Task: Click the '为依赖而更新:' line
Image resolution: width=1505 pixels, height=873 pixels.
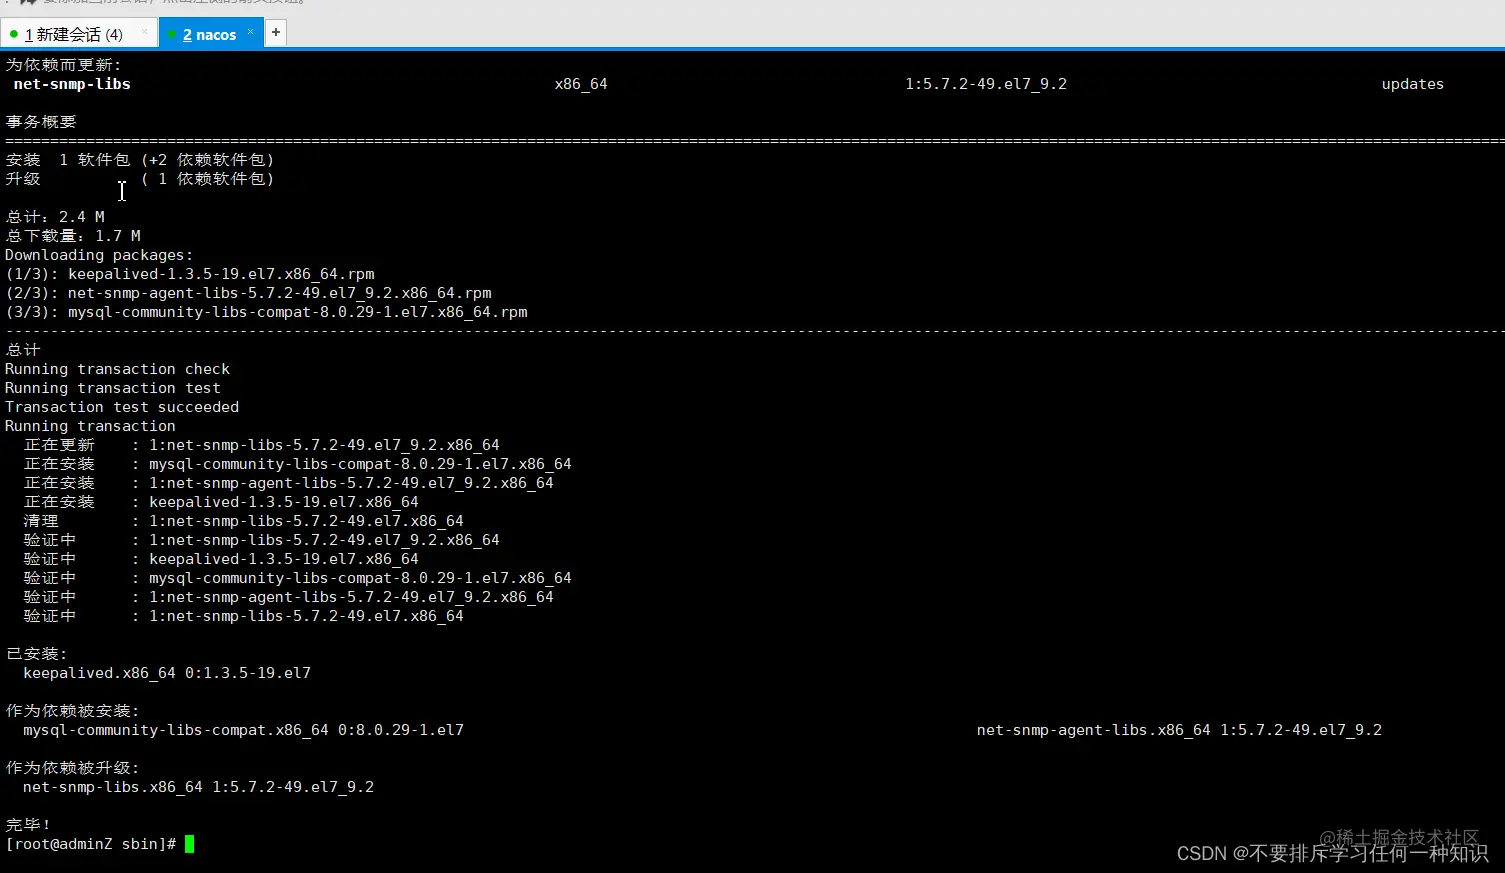Action: [x=63, y=65]
